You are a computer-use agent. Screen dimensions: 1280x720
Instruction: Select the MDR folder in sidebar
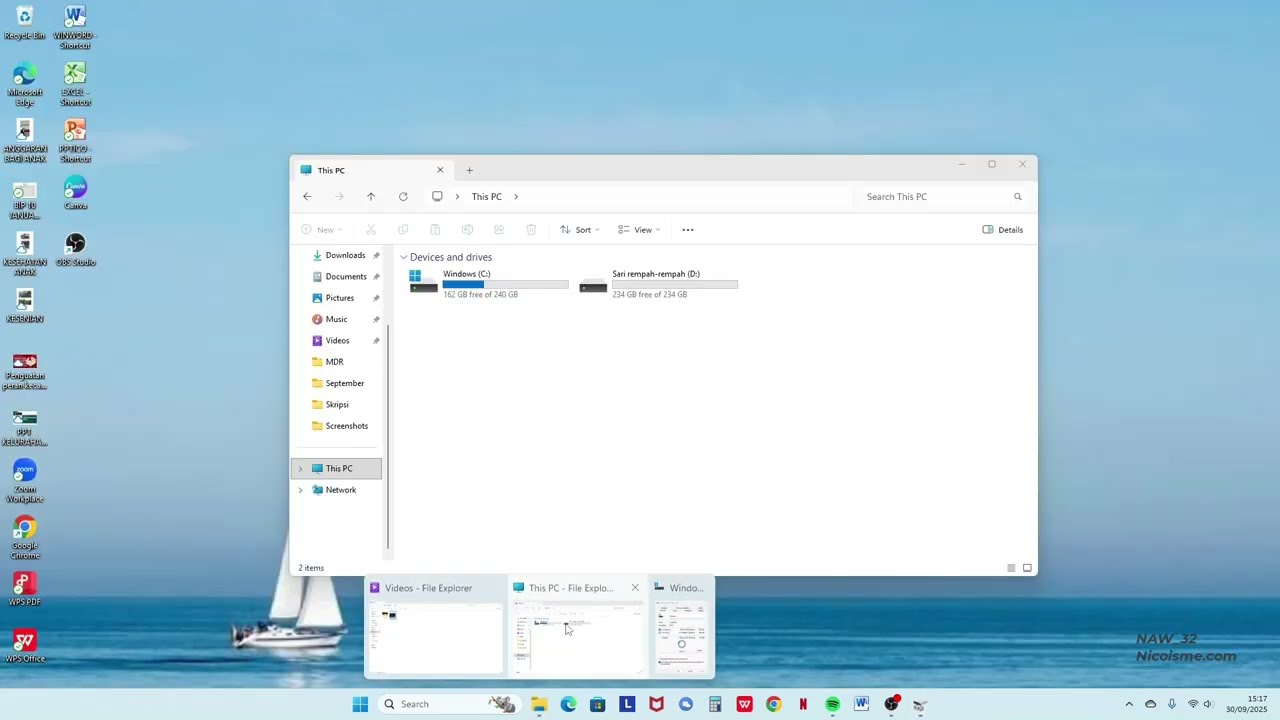pos(336,362)
